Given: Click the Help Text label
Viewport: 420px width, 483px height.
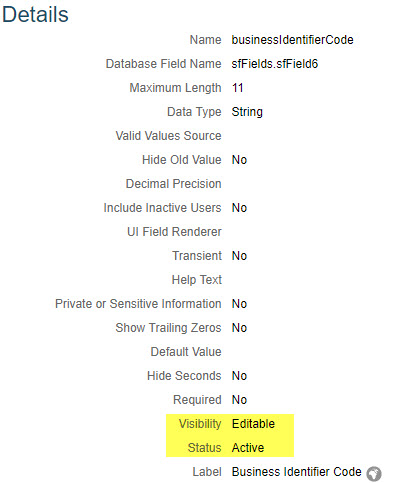Looking at the screenshot, I should (x=197, y=280).
